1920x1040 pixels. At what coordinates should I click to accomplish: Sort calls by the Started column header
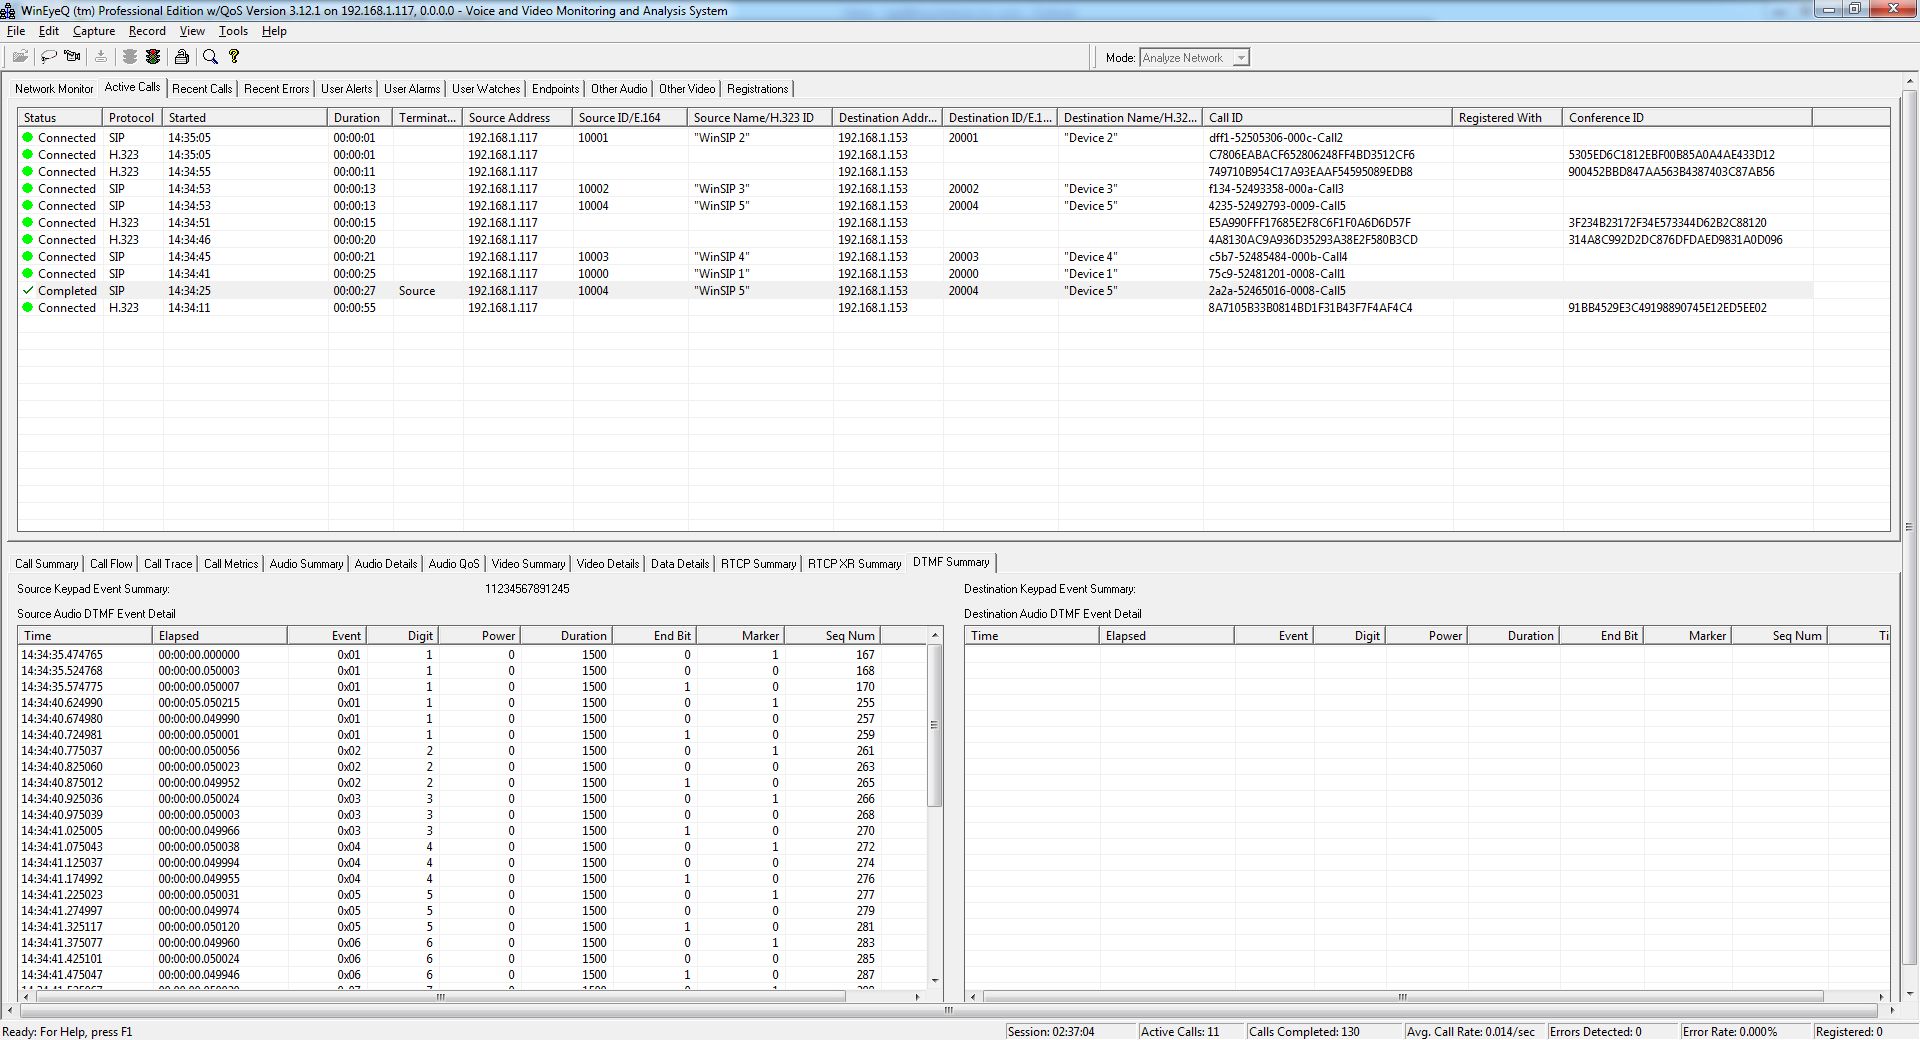(x=245, y=118)
